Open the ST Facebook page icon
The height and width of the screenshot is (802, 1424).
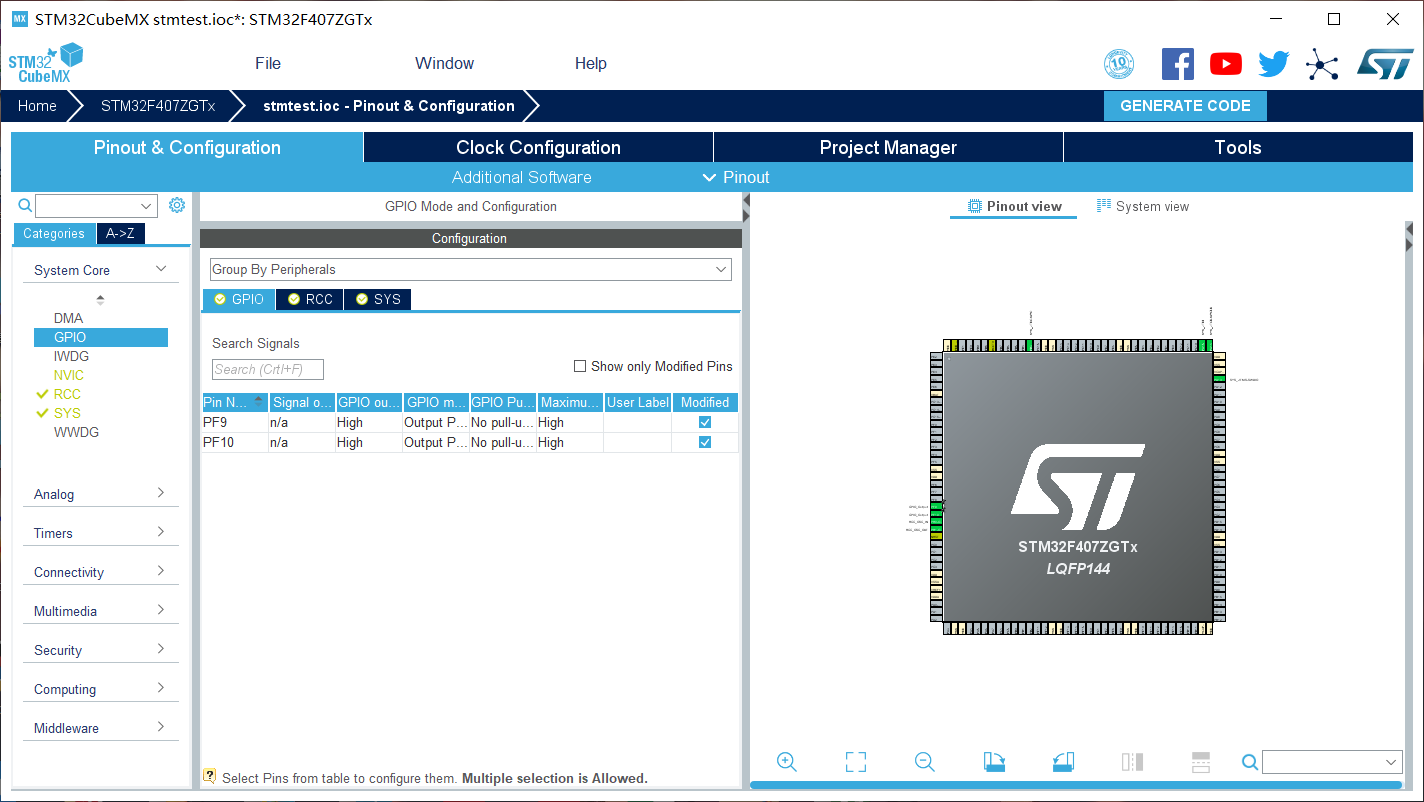[1178, 64]
